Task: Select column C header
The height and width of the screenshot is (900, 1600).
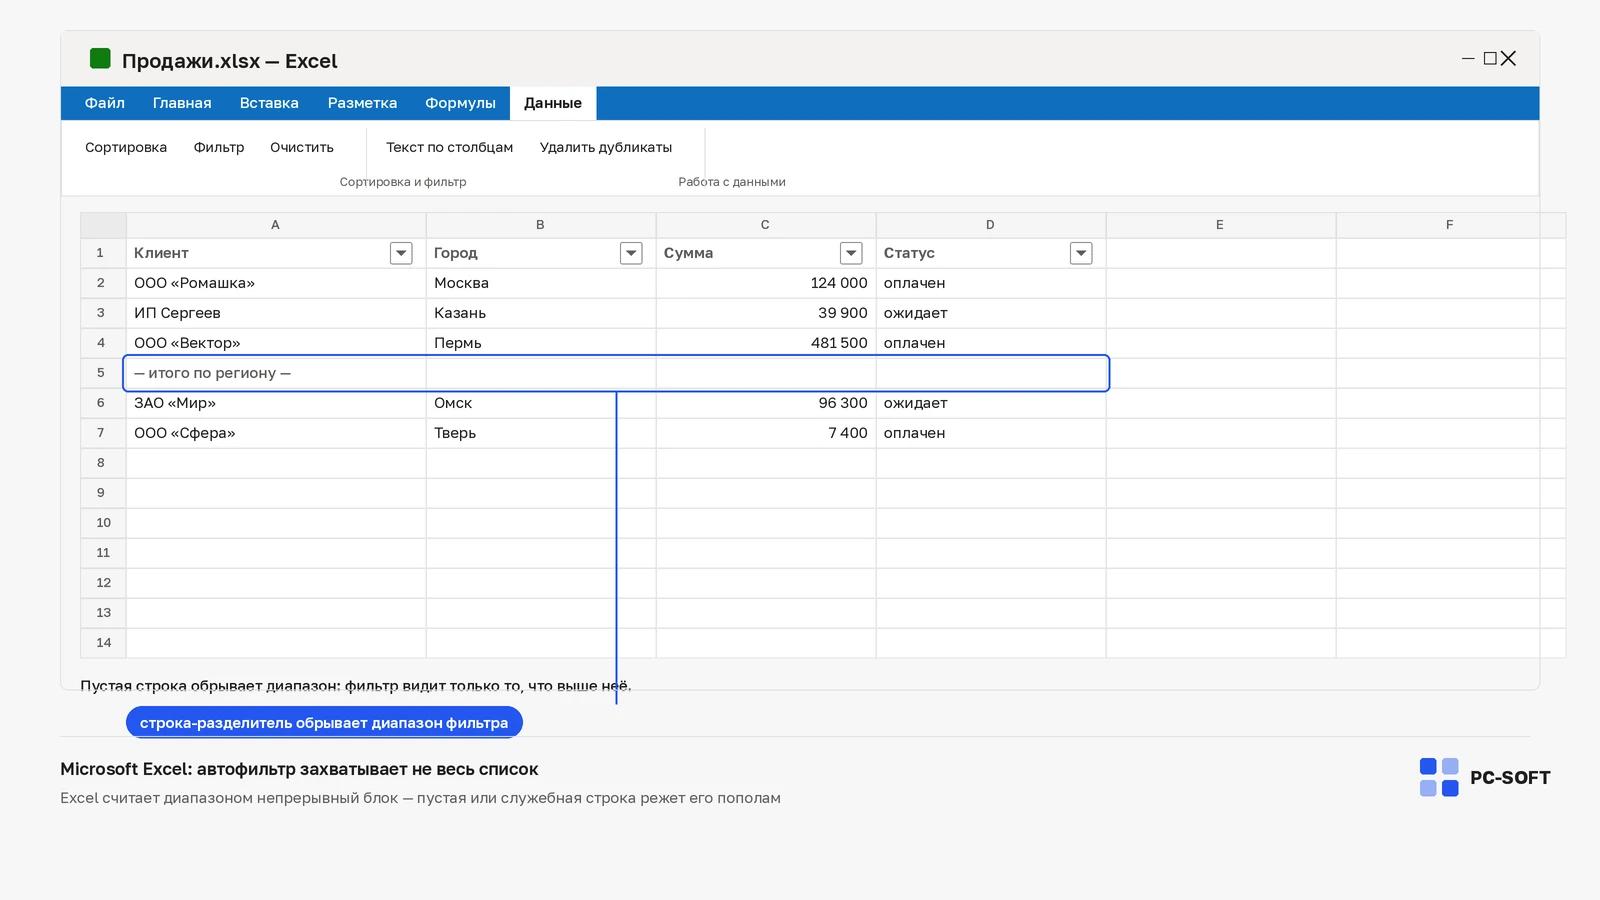Action: click(x=766, y=225)
